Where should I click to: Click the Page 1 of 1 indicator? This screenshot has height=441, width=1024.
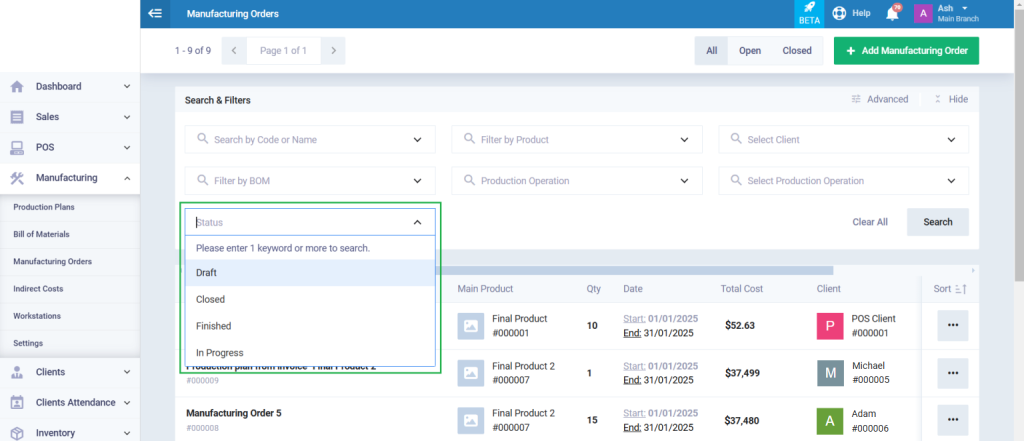(x=283, y=50)
